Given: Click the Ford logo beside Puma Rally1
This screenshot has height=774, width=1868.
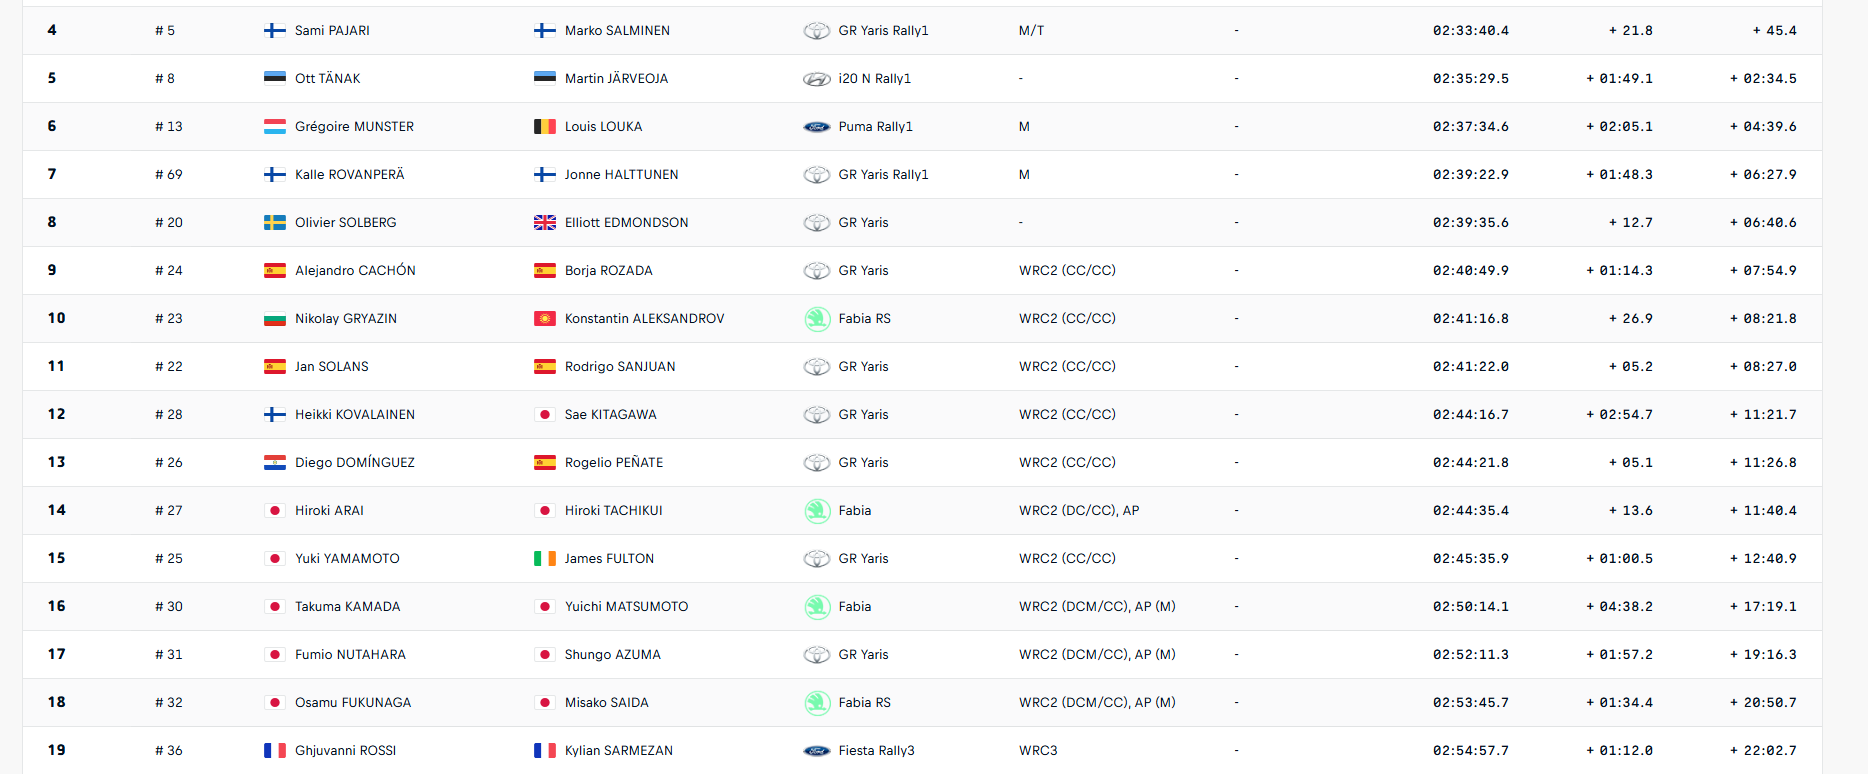Looking at the screenshot, I should pyautogui.click(x=817, y=127).
